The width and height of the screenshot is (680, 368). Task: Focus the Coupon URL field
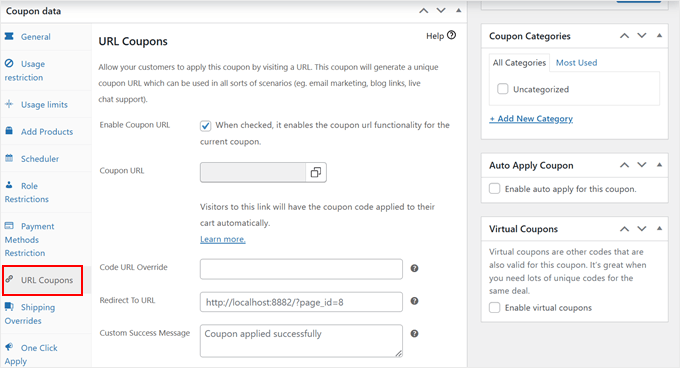click(x=253, y=173)
